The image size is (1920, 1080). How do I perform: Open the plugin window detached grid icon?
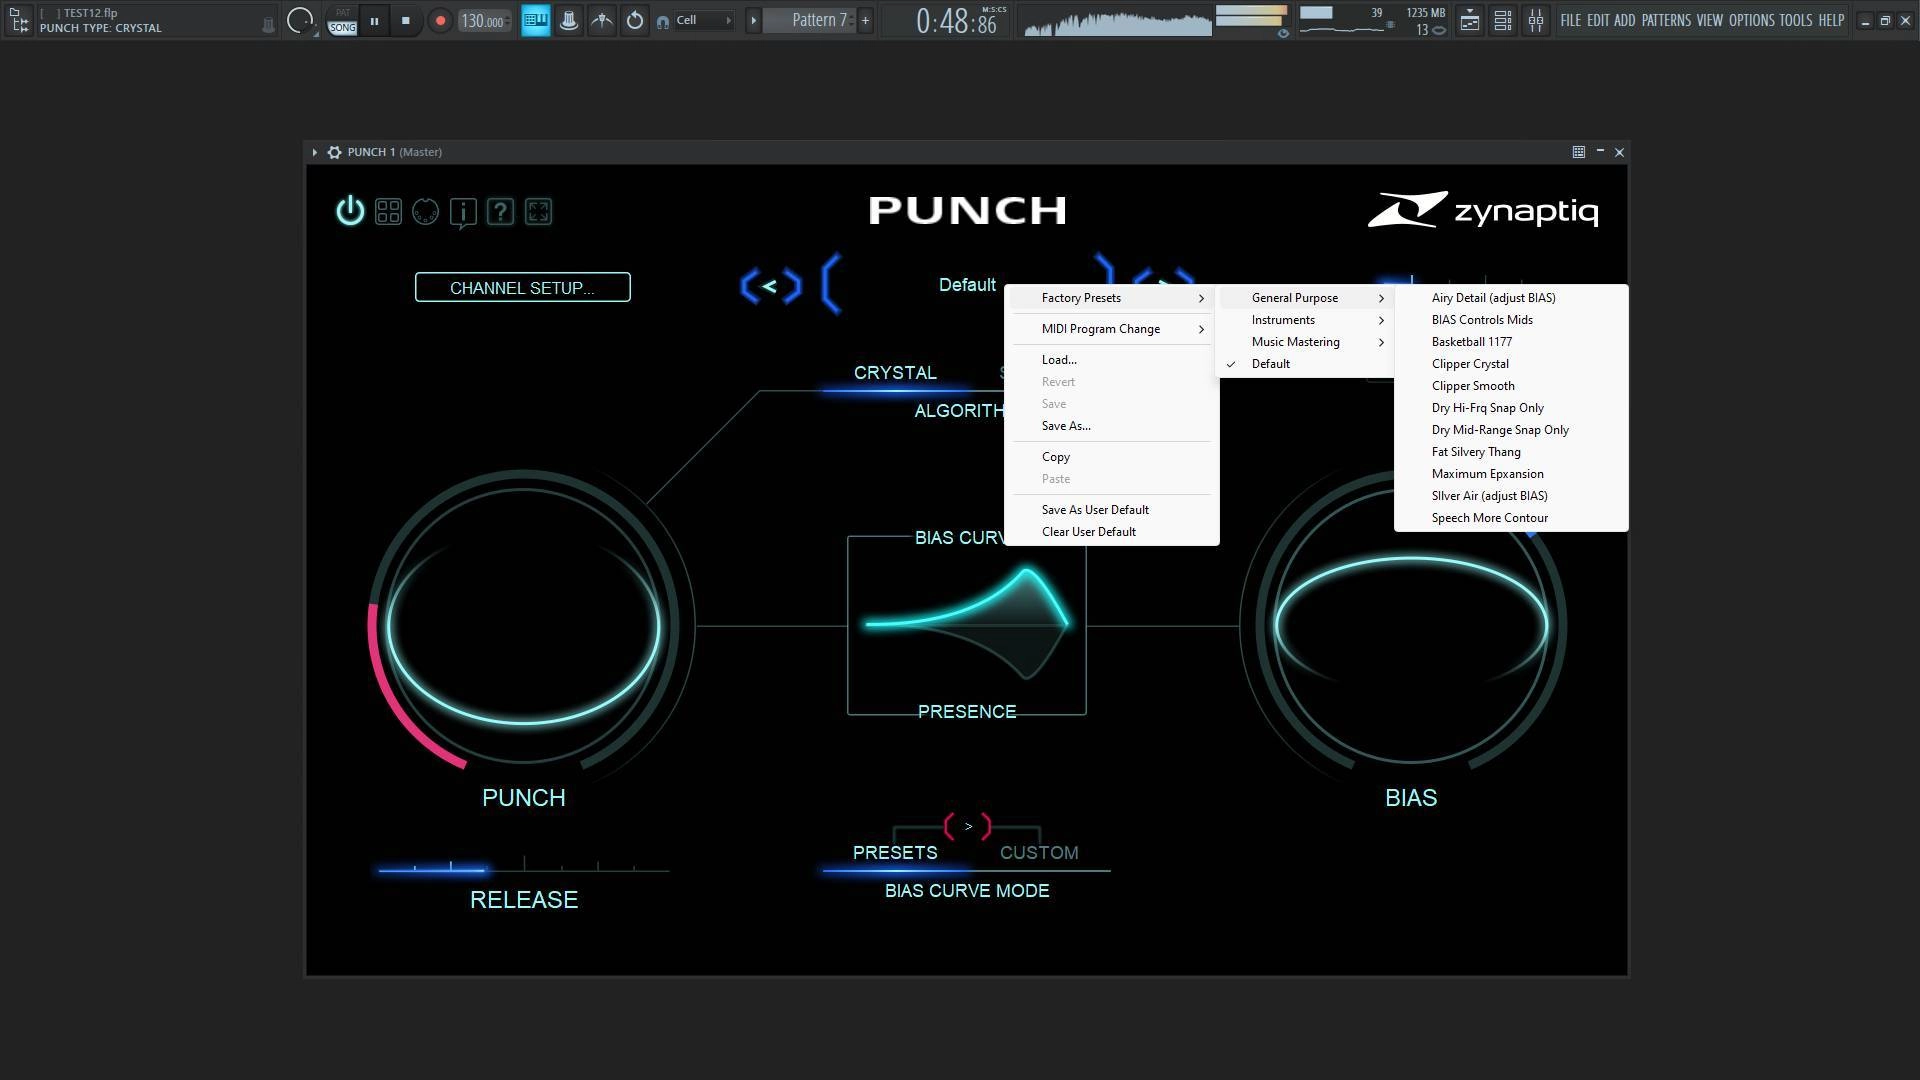1578,152
